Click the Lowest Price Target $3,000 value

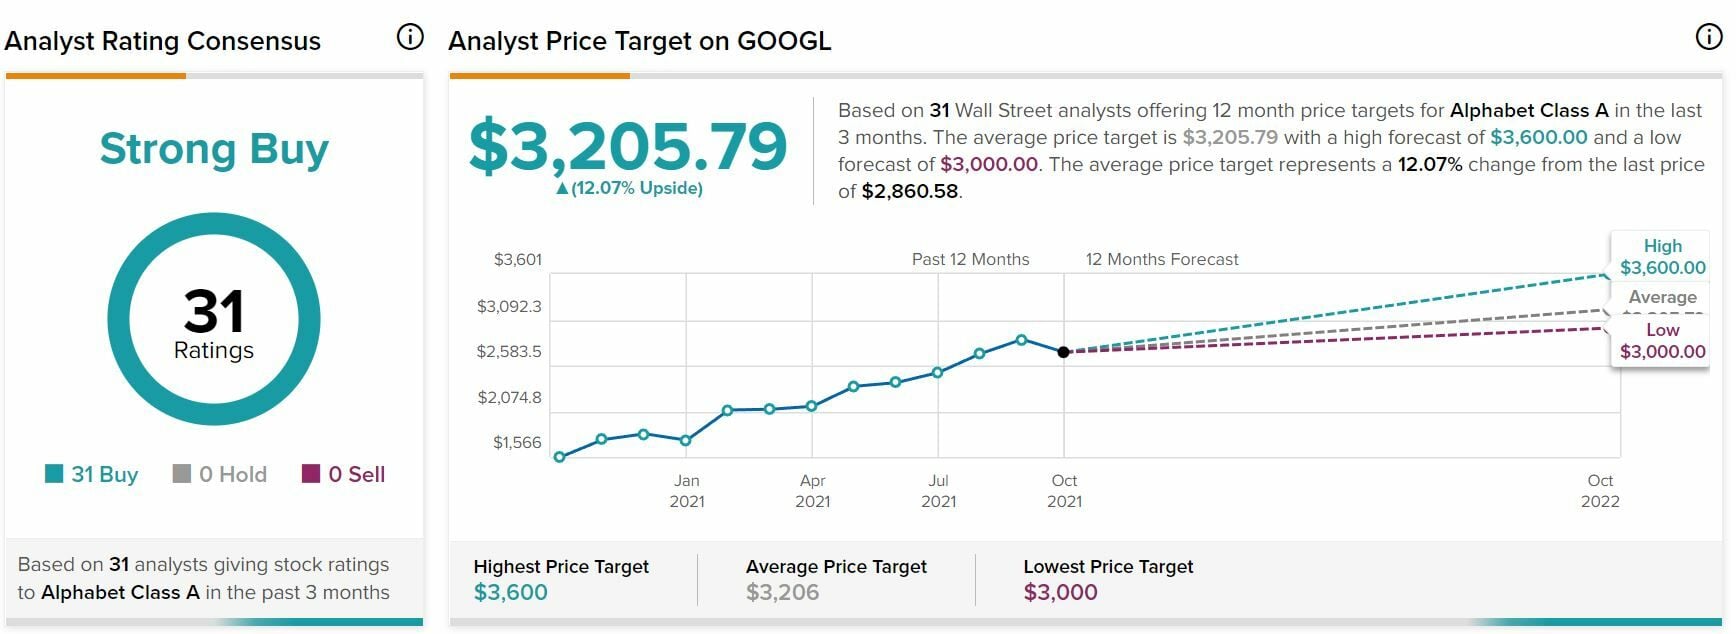click(x=1060, y=592)
